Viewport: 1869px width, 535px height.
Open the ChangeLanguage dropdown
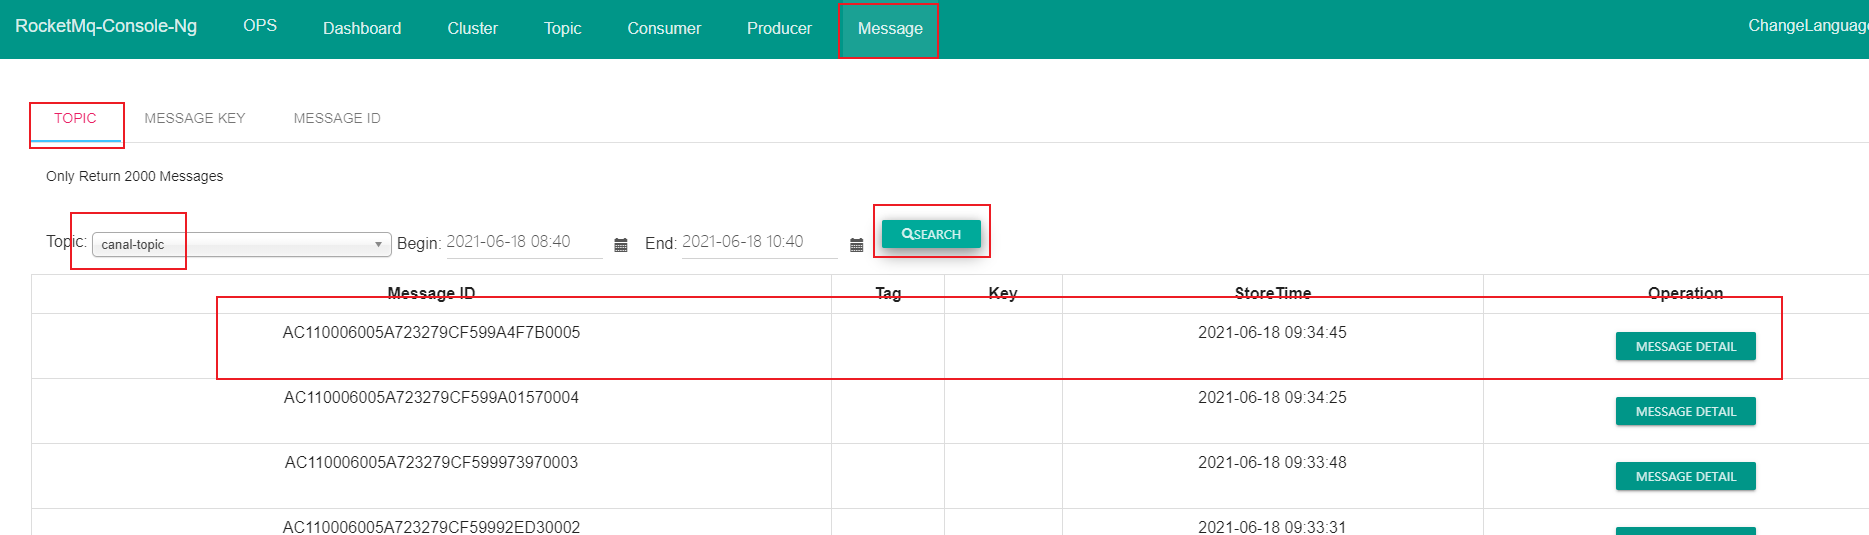tap(1806, 26)
